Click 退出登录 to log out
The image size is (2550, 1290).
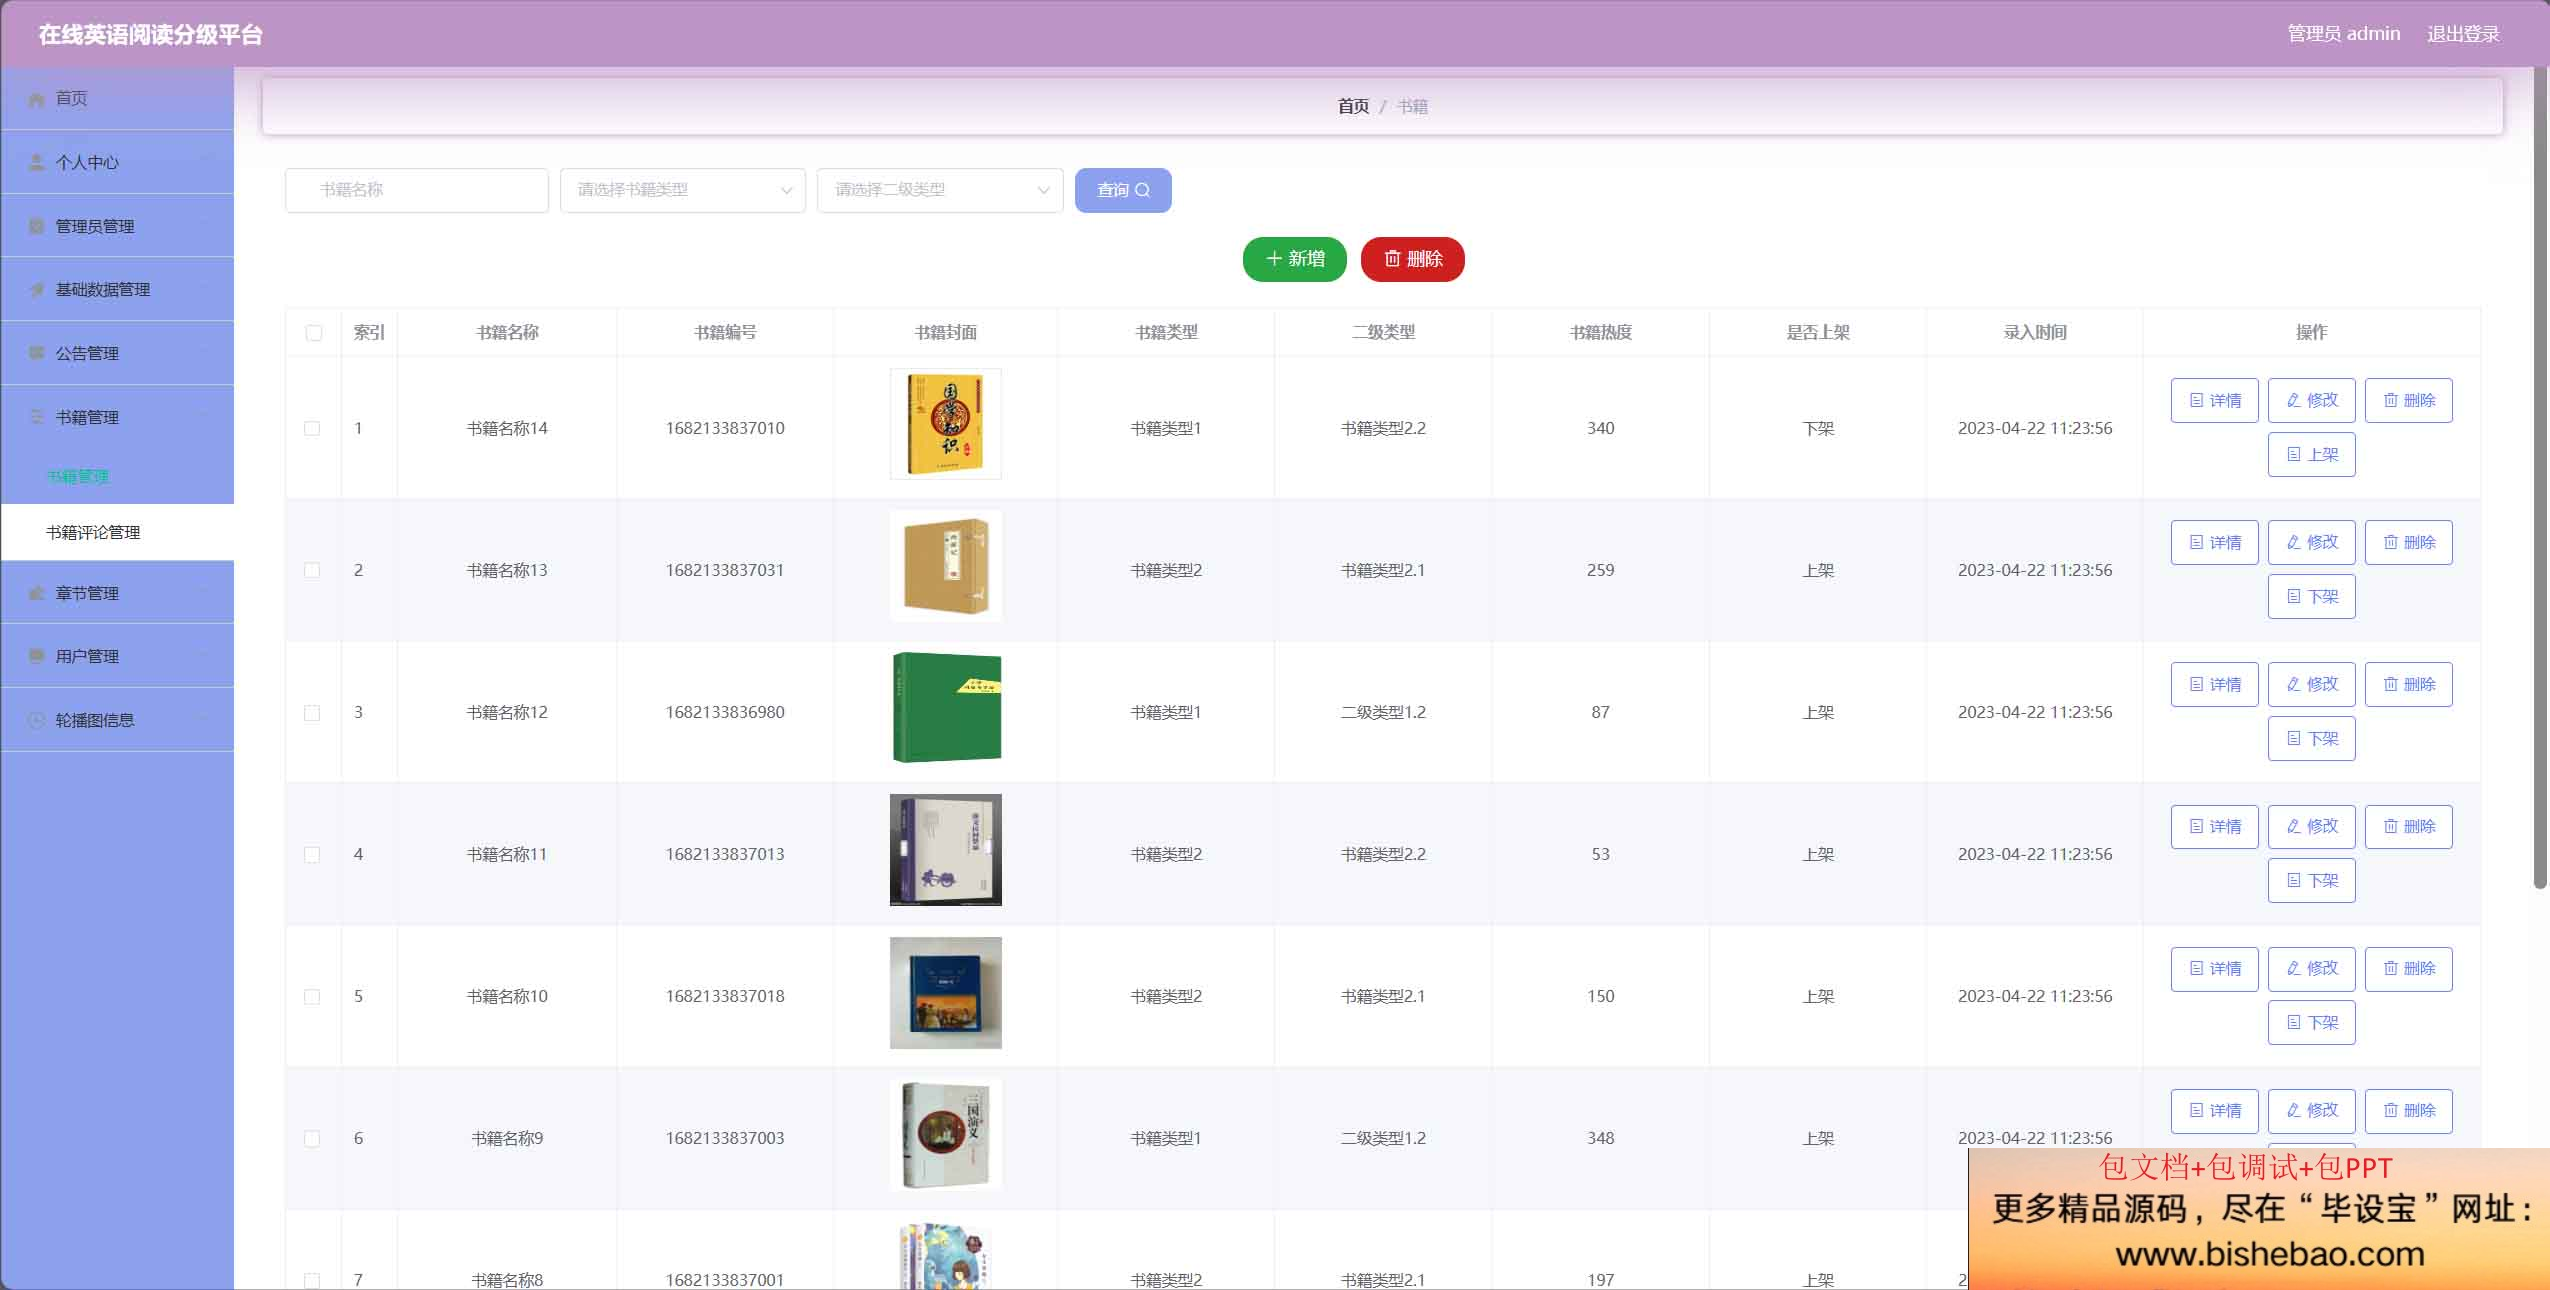click(x=2463, y=34)
